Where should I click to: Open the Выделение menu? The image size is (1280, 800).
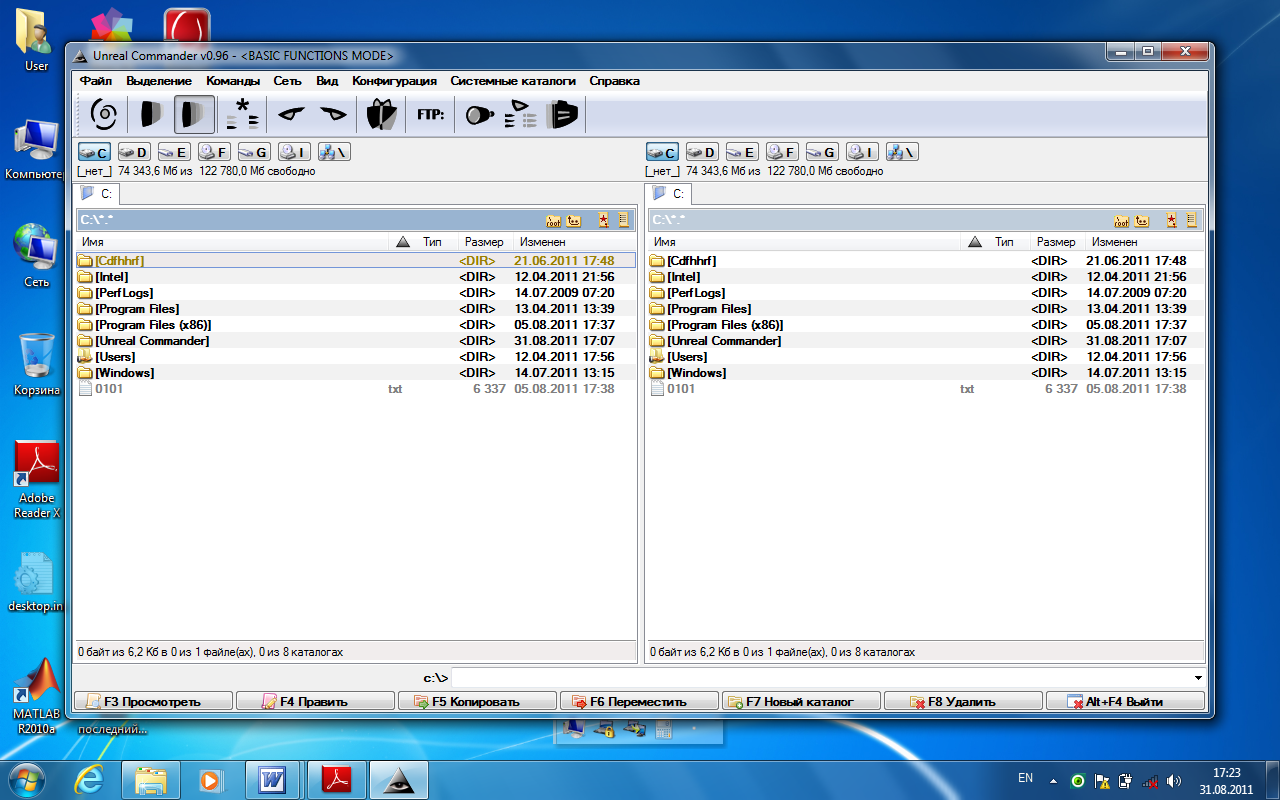tap(159, 81)
